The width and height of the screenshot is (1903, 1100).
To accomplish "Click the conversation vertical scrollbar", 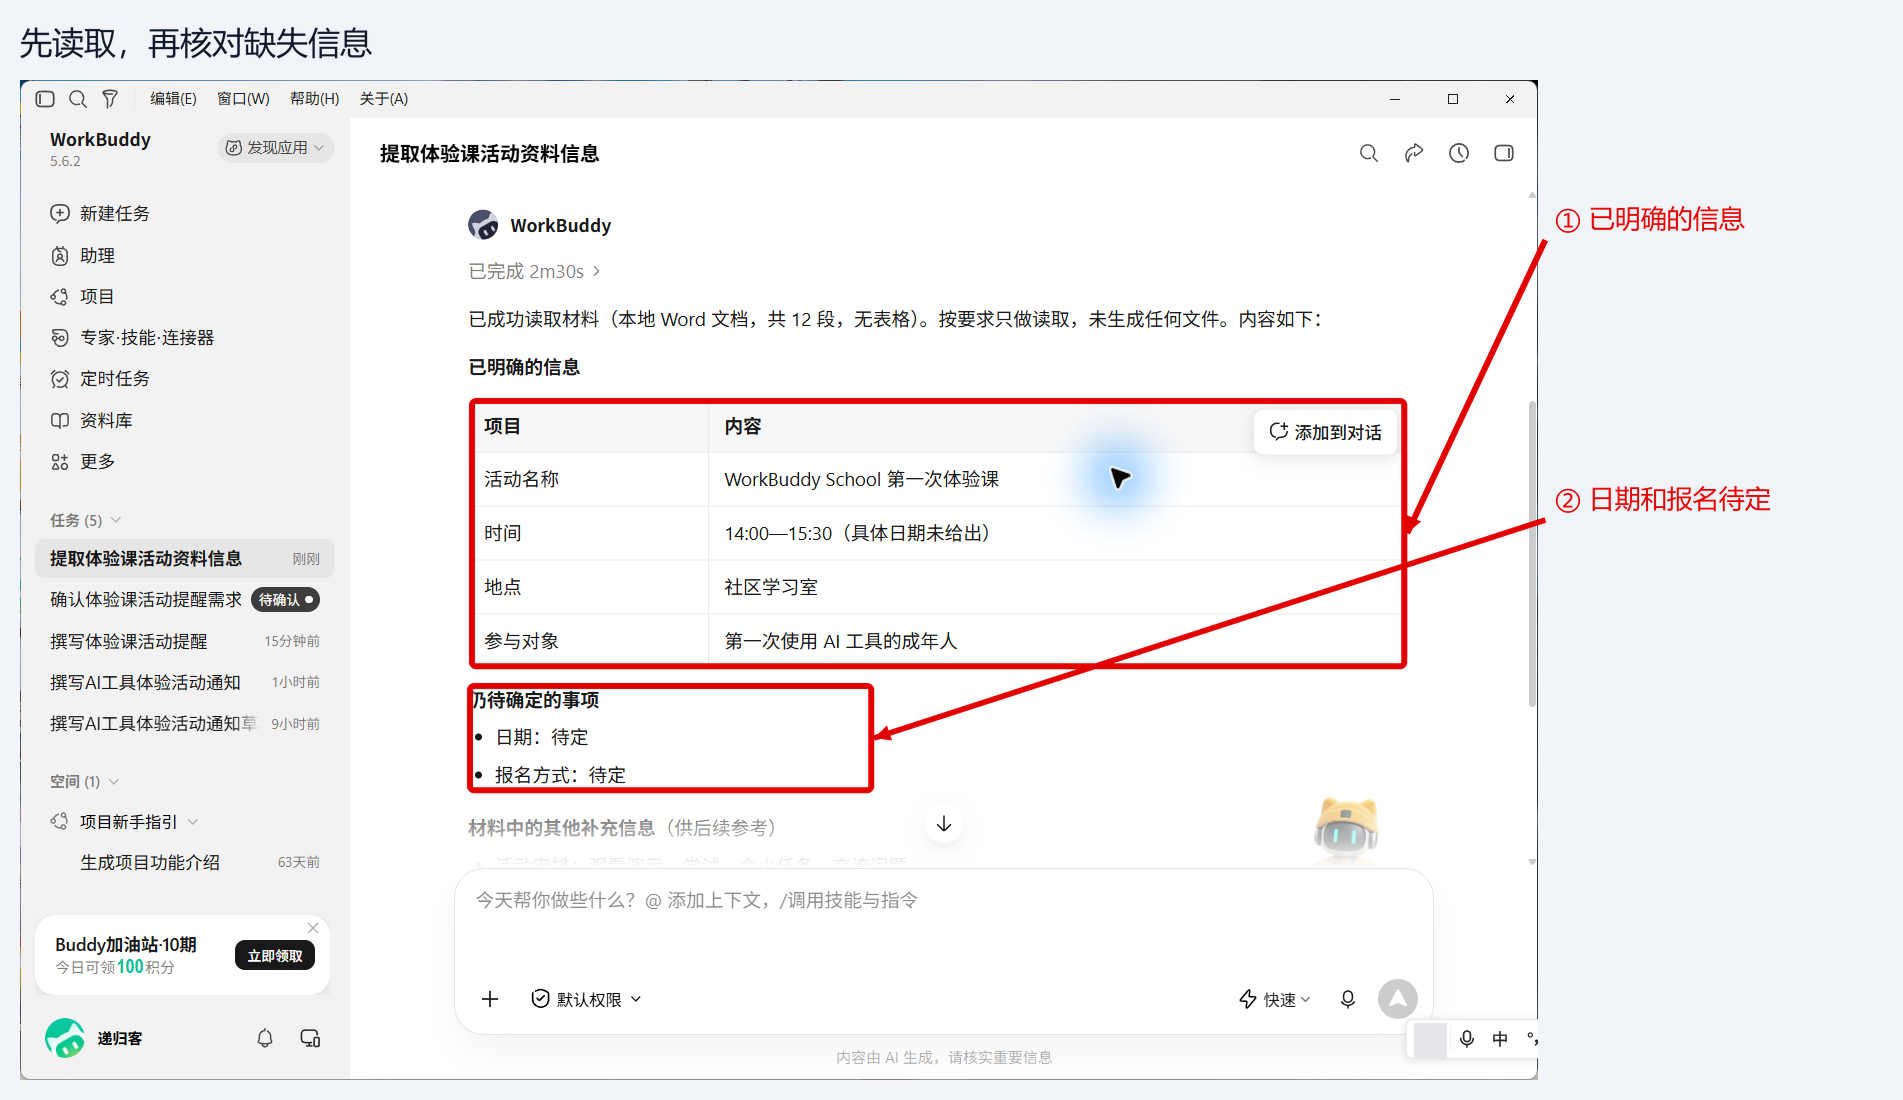I will click(x=1532, y=555).
